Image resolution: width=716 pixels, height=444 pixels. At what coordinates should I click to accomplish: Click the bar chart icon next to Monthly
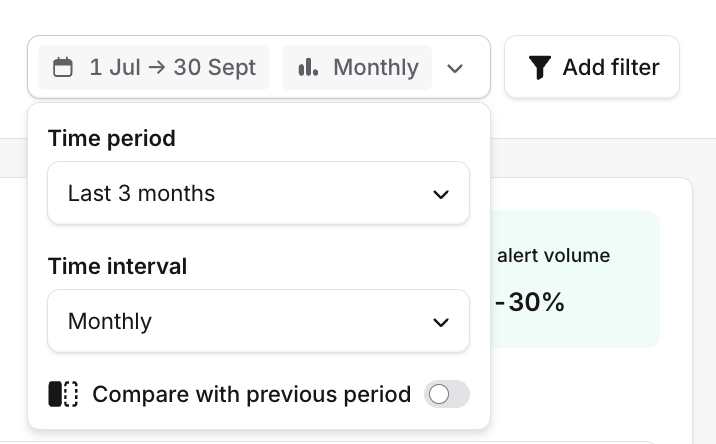tap(308, 67)
